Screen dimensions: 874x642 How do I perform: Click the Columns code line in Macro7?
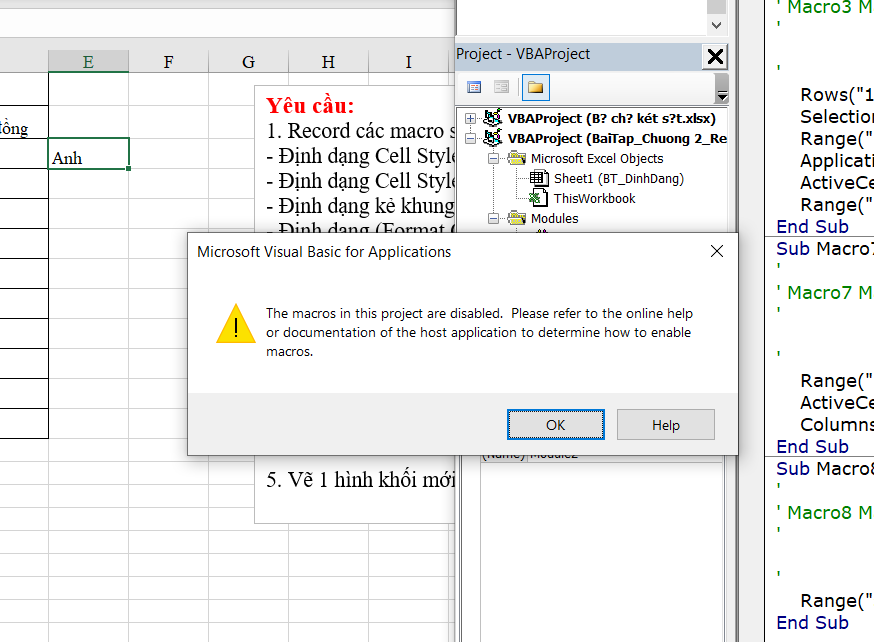[837, 425]
